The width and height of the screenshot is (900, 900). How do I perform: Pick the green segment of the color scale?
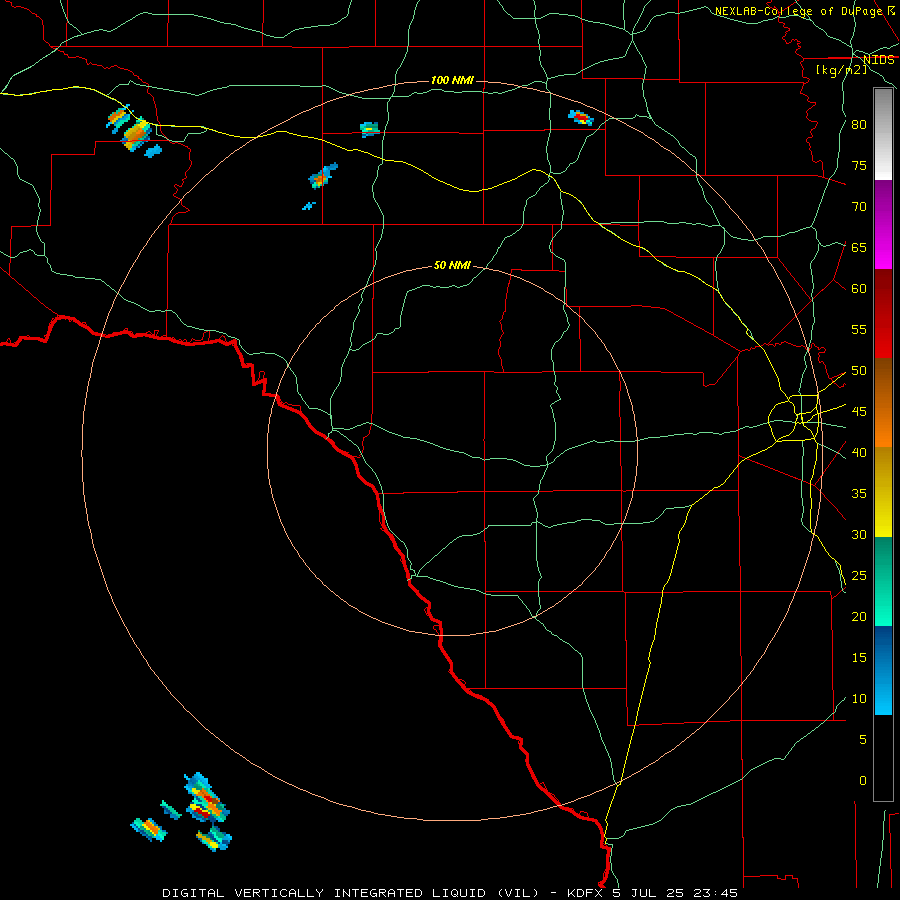(x=883, y=581)
